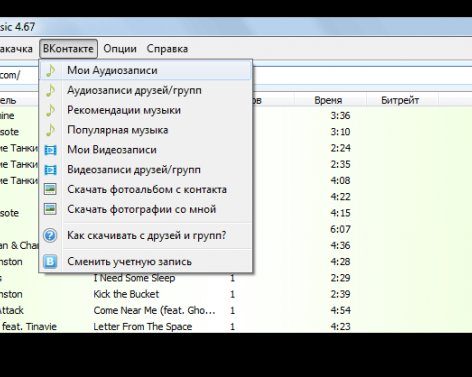Click note icon beside Аудиозаписи друзей/групп
Screen dimensions: 472x377
click(50, 90)
